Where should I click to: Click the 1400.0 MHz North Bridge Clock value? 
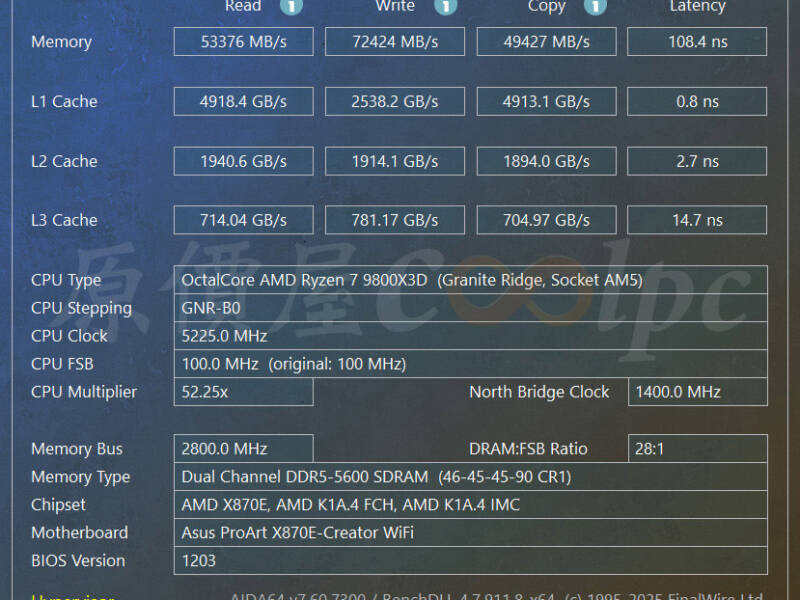point(697,392)
